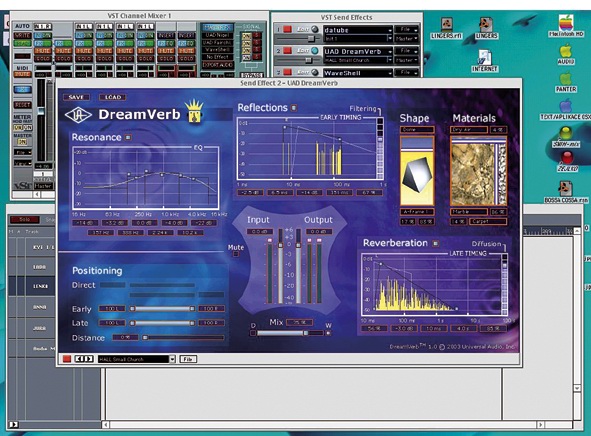Open the UAD DreamVerb effect selection dropdown
Image resolution: width=591 pixels, height=436 pixels.
pos(357,52)
